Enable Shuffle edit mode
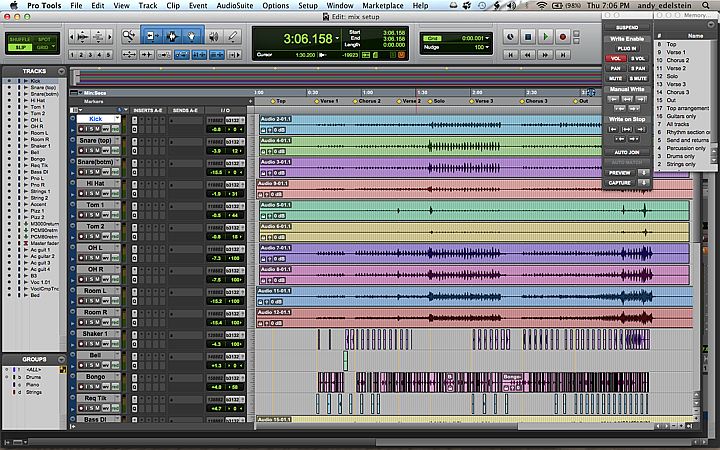The height and width of the screenshot is (450, 720). pos(20,39)
